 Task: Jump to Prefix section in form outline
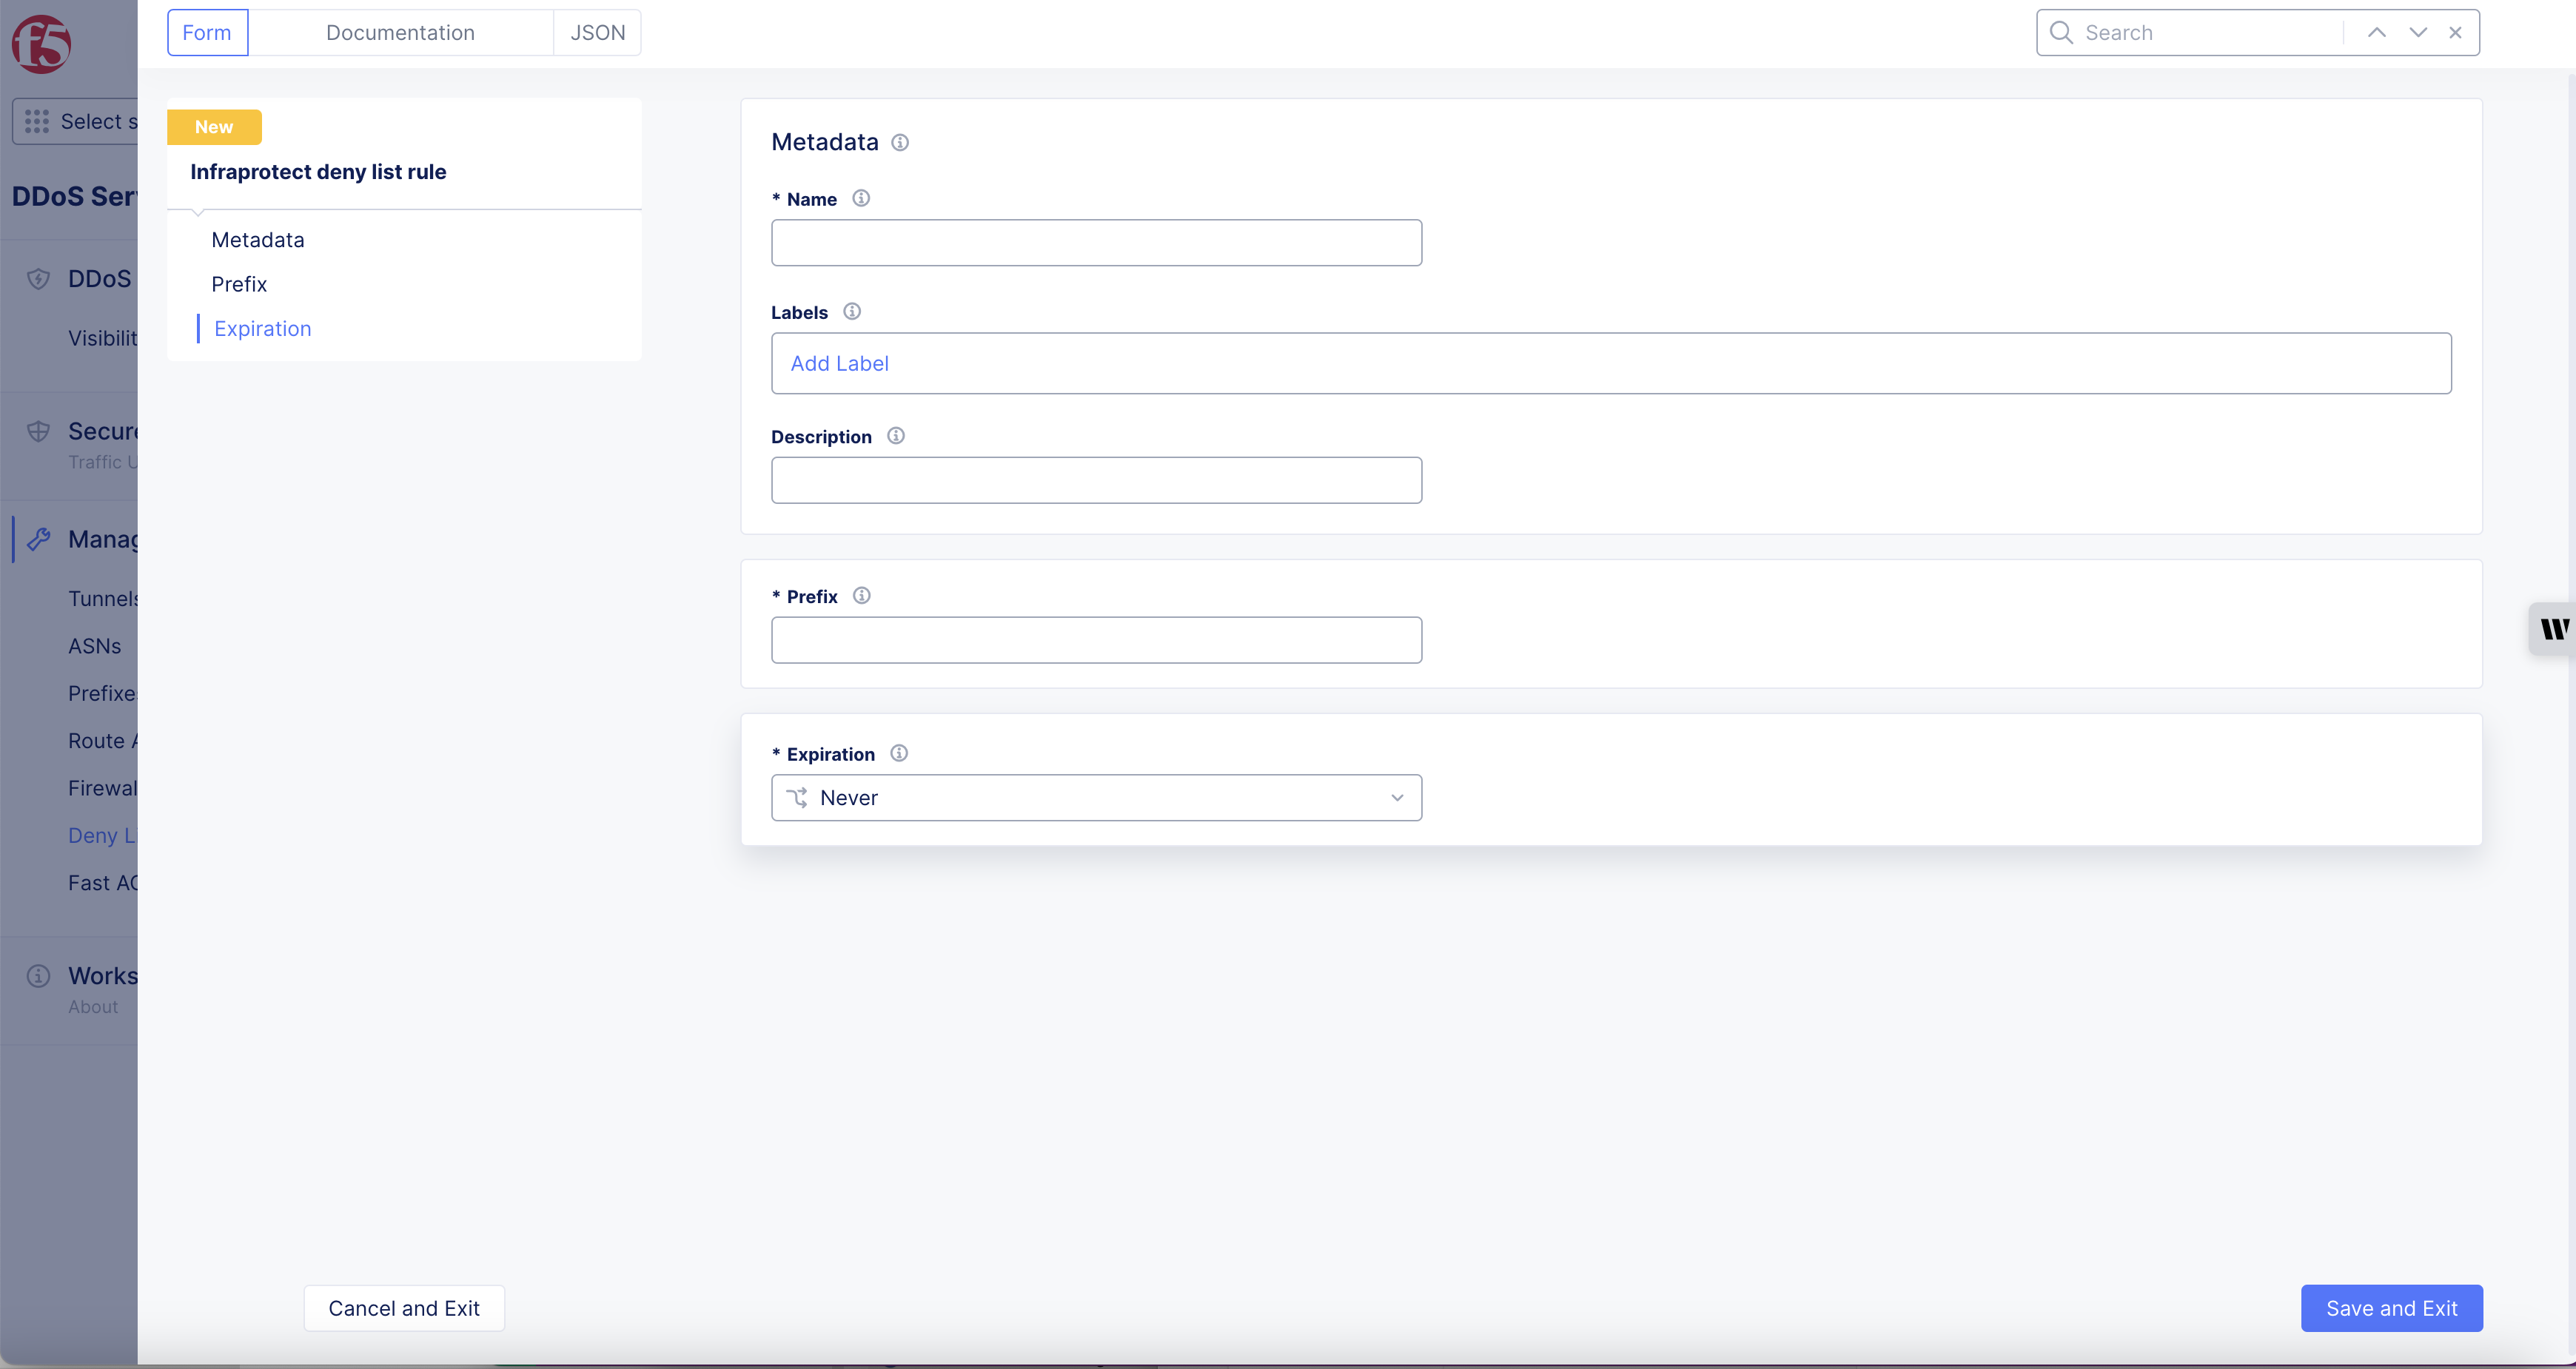[x=239, y=284]
